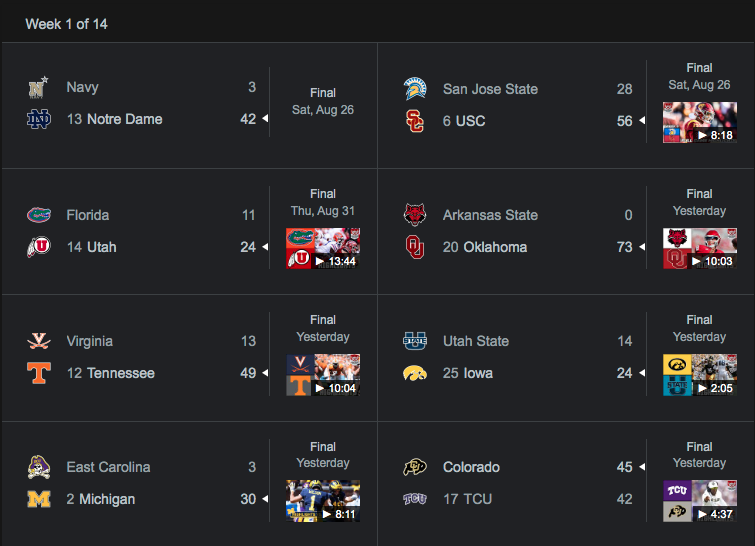This screenshot has width=755, height=546.
Task: Click the Week 1 of 14 header
Action: [66, 24]
